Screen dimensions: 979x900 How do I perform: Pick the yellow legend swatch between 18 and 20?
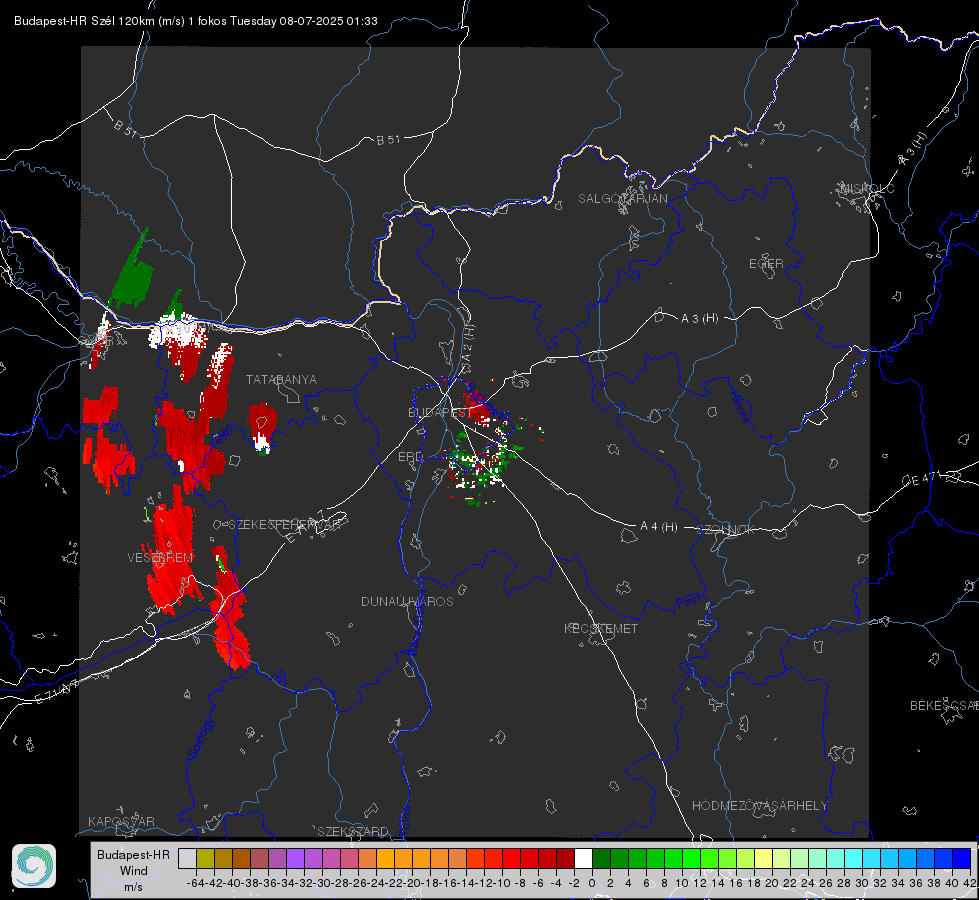coord(764,858)
